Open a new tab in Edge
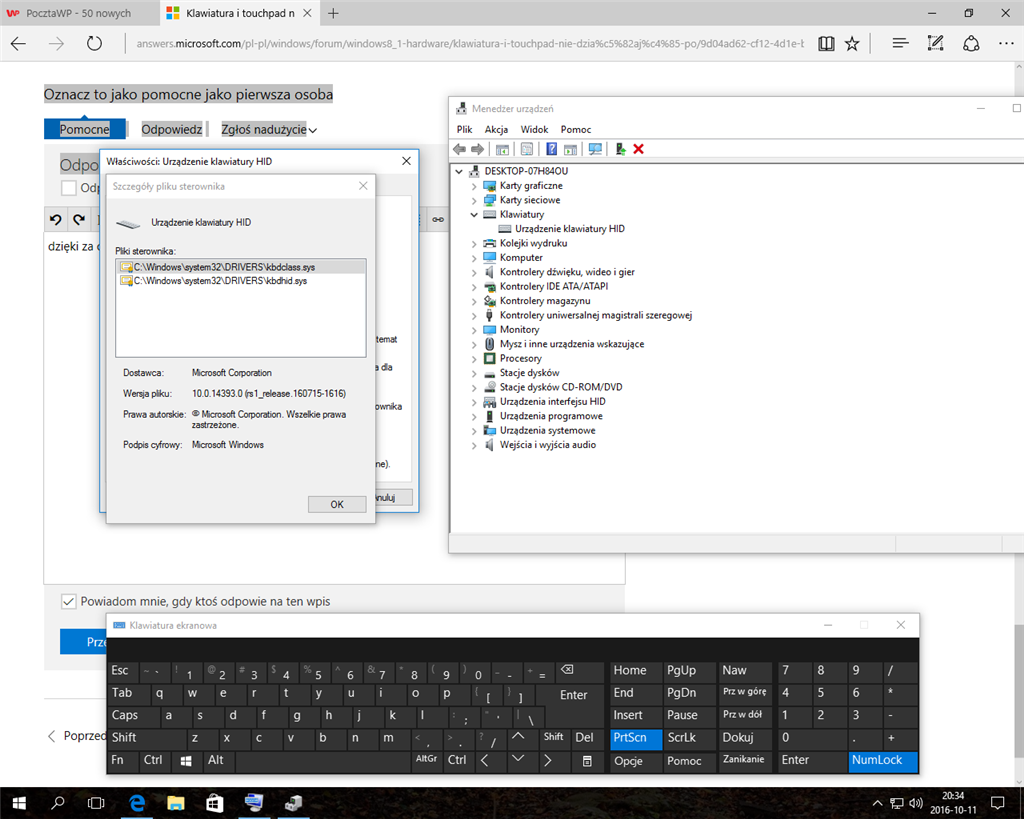The width and height of the screenshot is (1024, 819). point(333,13)
